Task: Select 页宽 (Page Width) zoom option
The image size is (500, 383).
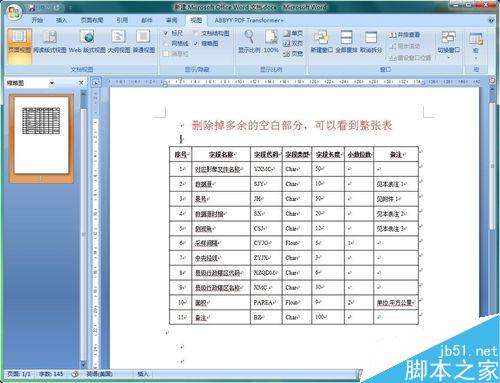Action: (x=293, y=54)
